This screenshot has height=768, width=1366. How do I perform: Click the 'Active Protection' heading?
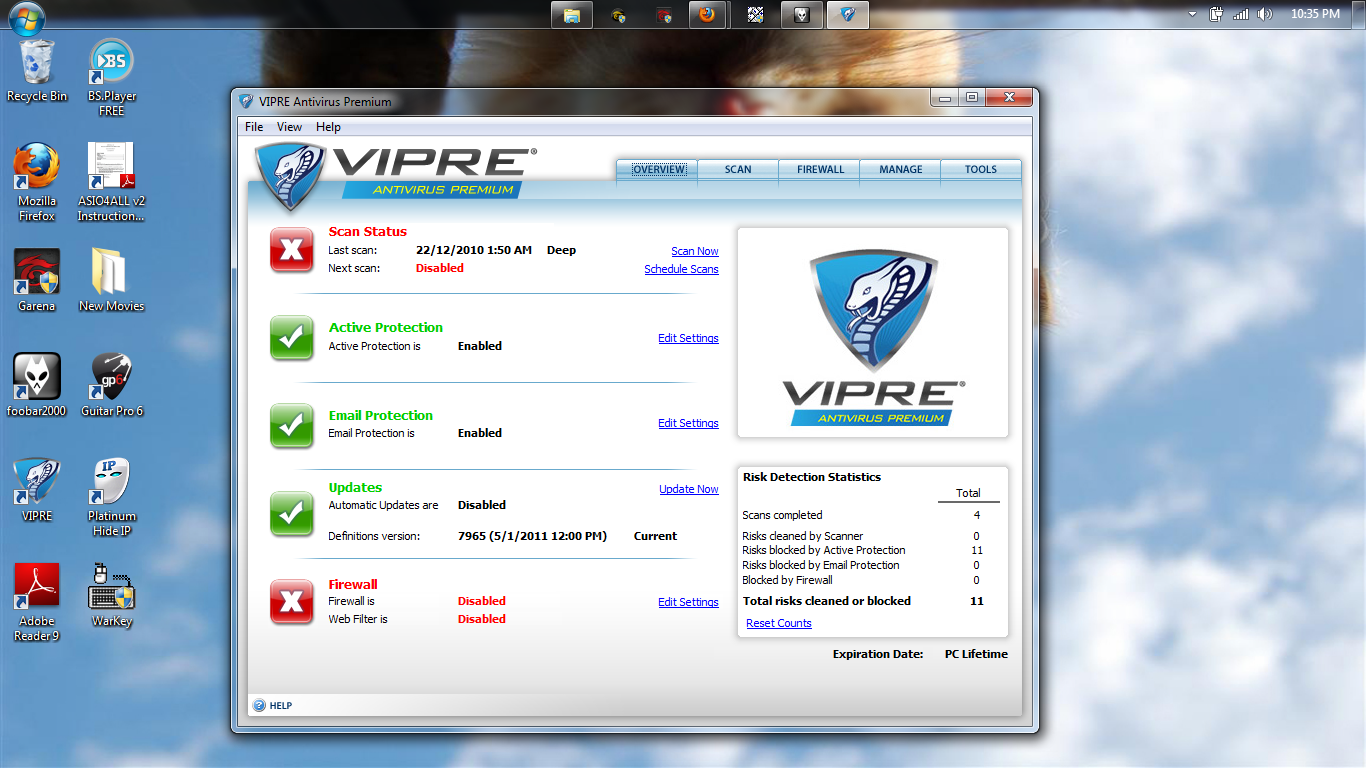(386, 327)
